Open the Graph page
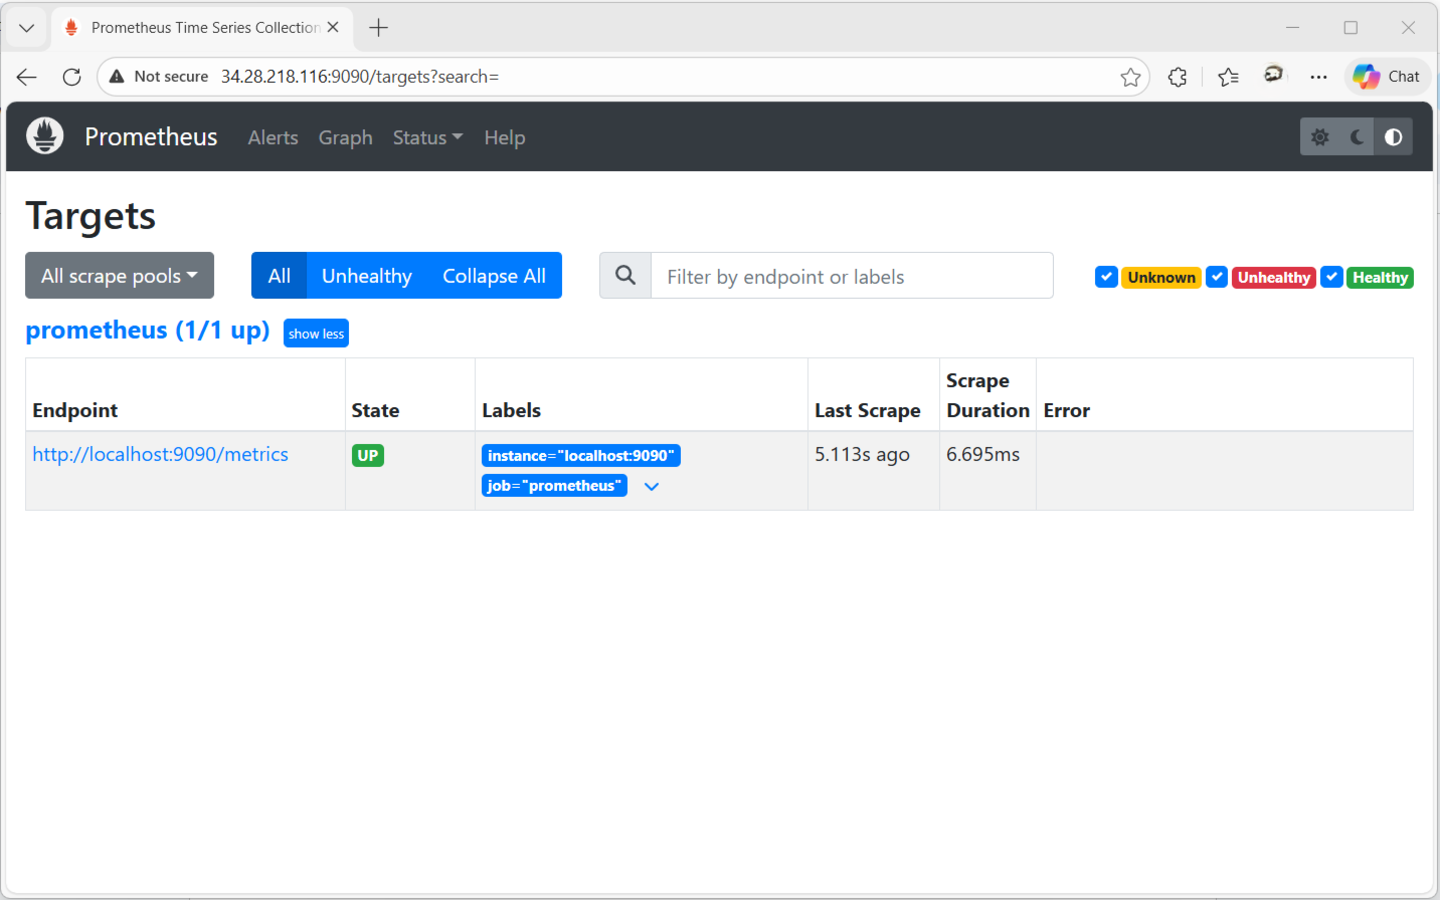The width and height of the screenshot is (1440, 900). [x=345, y=138]
